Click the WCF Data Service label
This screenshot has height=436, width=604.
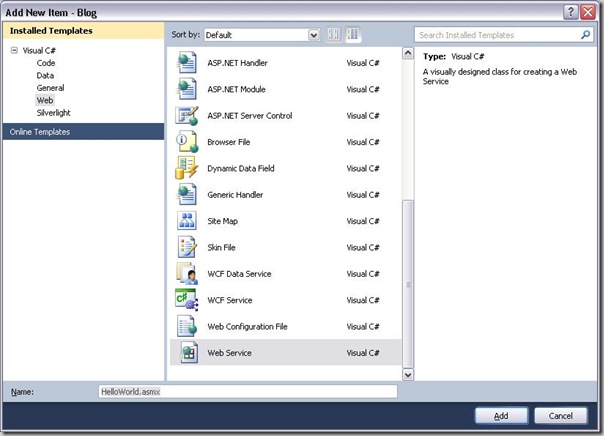pyautogui.click(x=239, y=274)
